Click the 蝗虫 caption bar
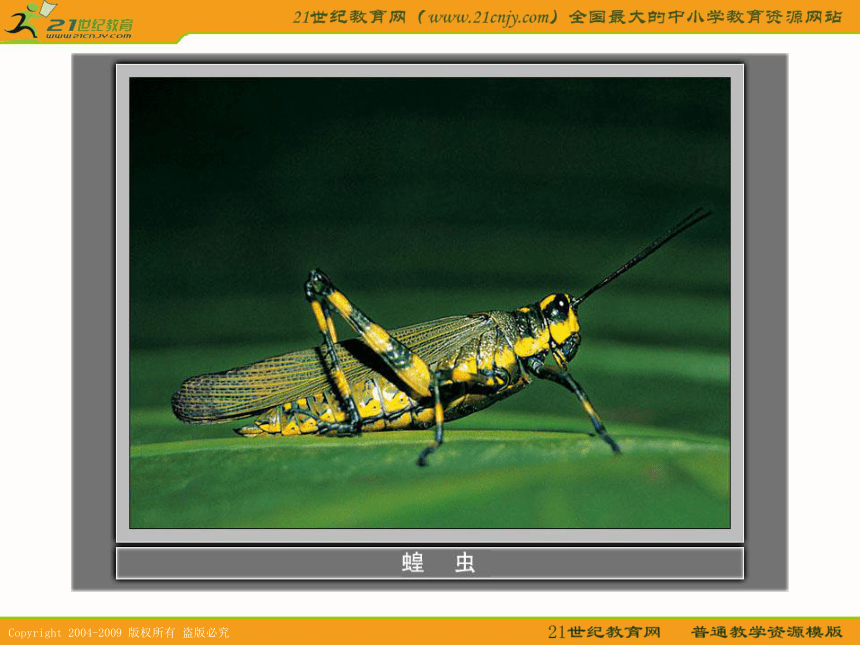 tap(429, 563)
